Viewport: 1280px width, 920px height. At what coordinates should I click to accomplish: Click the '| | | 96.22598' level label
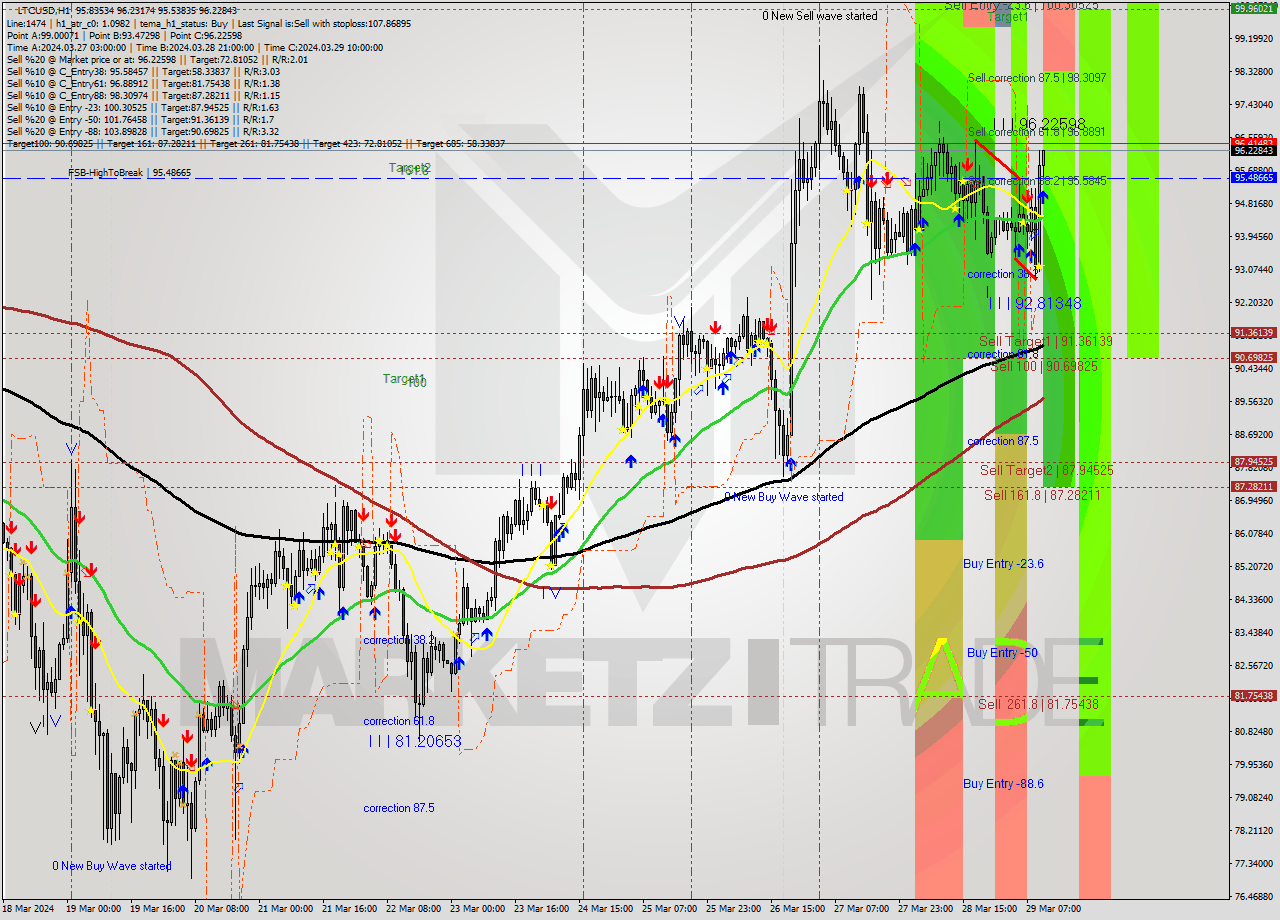(x=1038, y=124)
